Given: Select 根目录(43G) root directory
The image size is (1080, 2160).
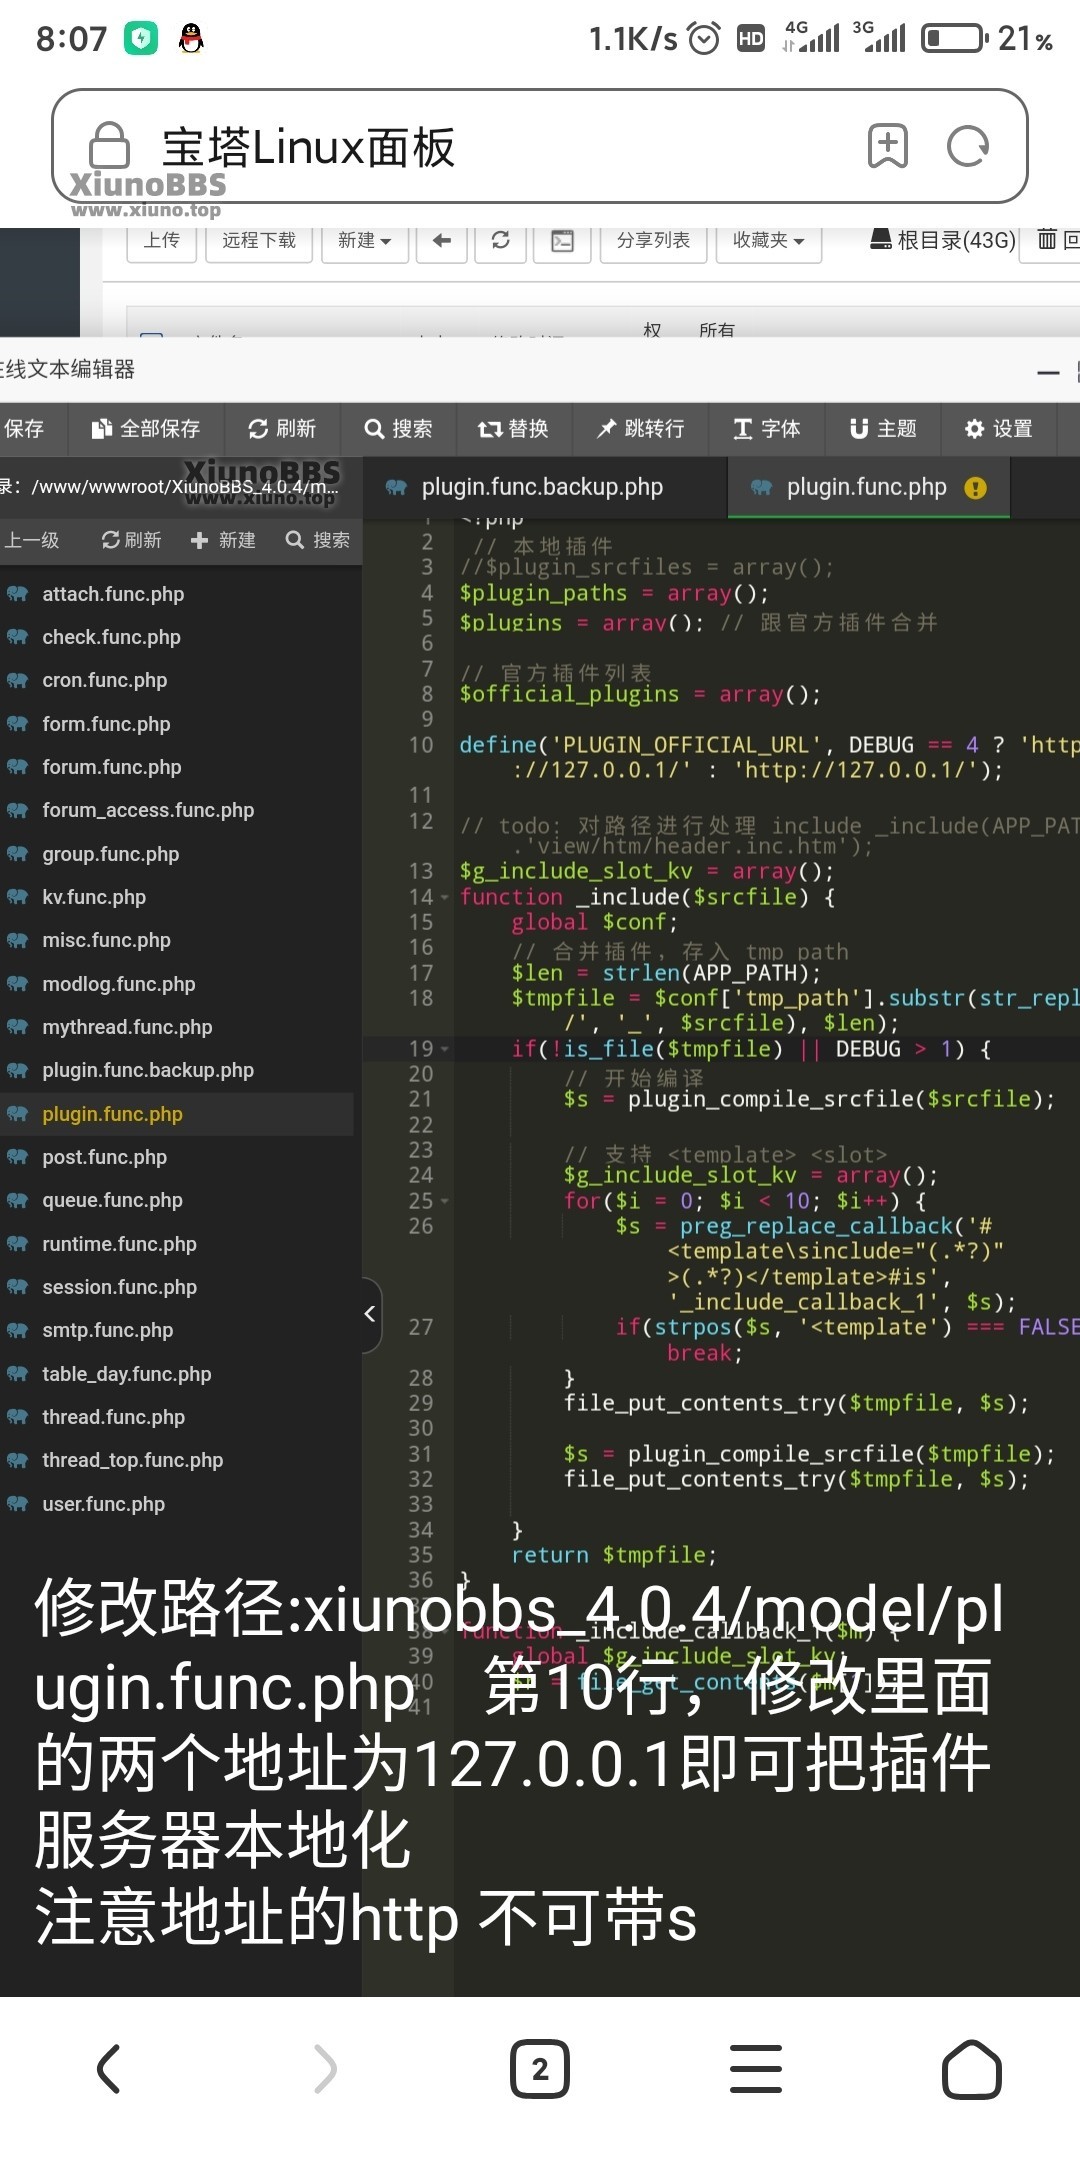Looking at the screenshot, I should pos(943,240).
